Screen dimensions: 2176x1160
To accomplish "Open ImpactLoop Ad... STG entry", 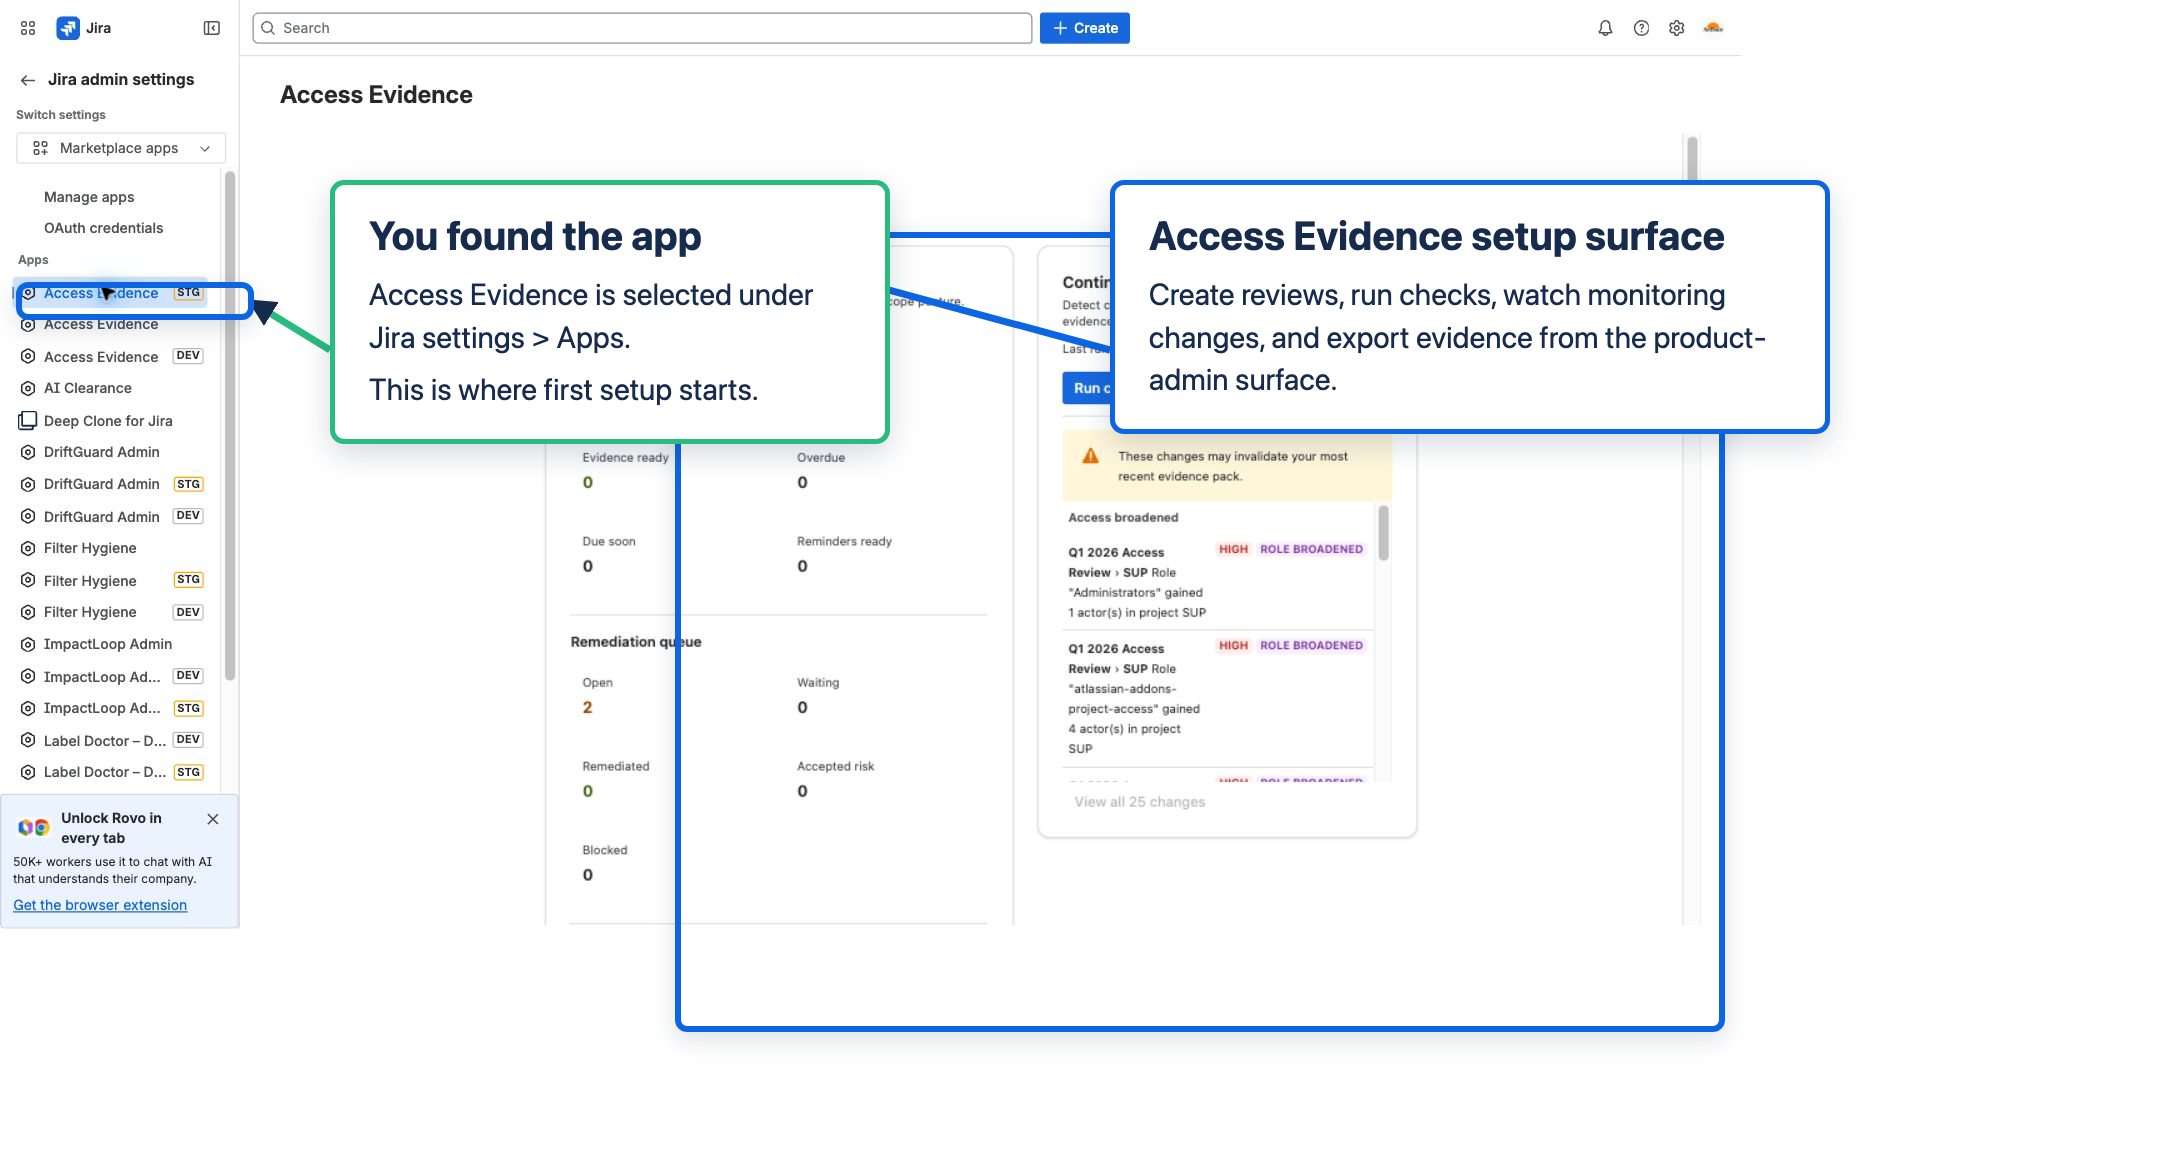I will point(112,708).
